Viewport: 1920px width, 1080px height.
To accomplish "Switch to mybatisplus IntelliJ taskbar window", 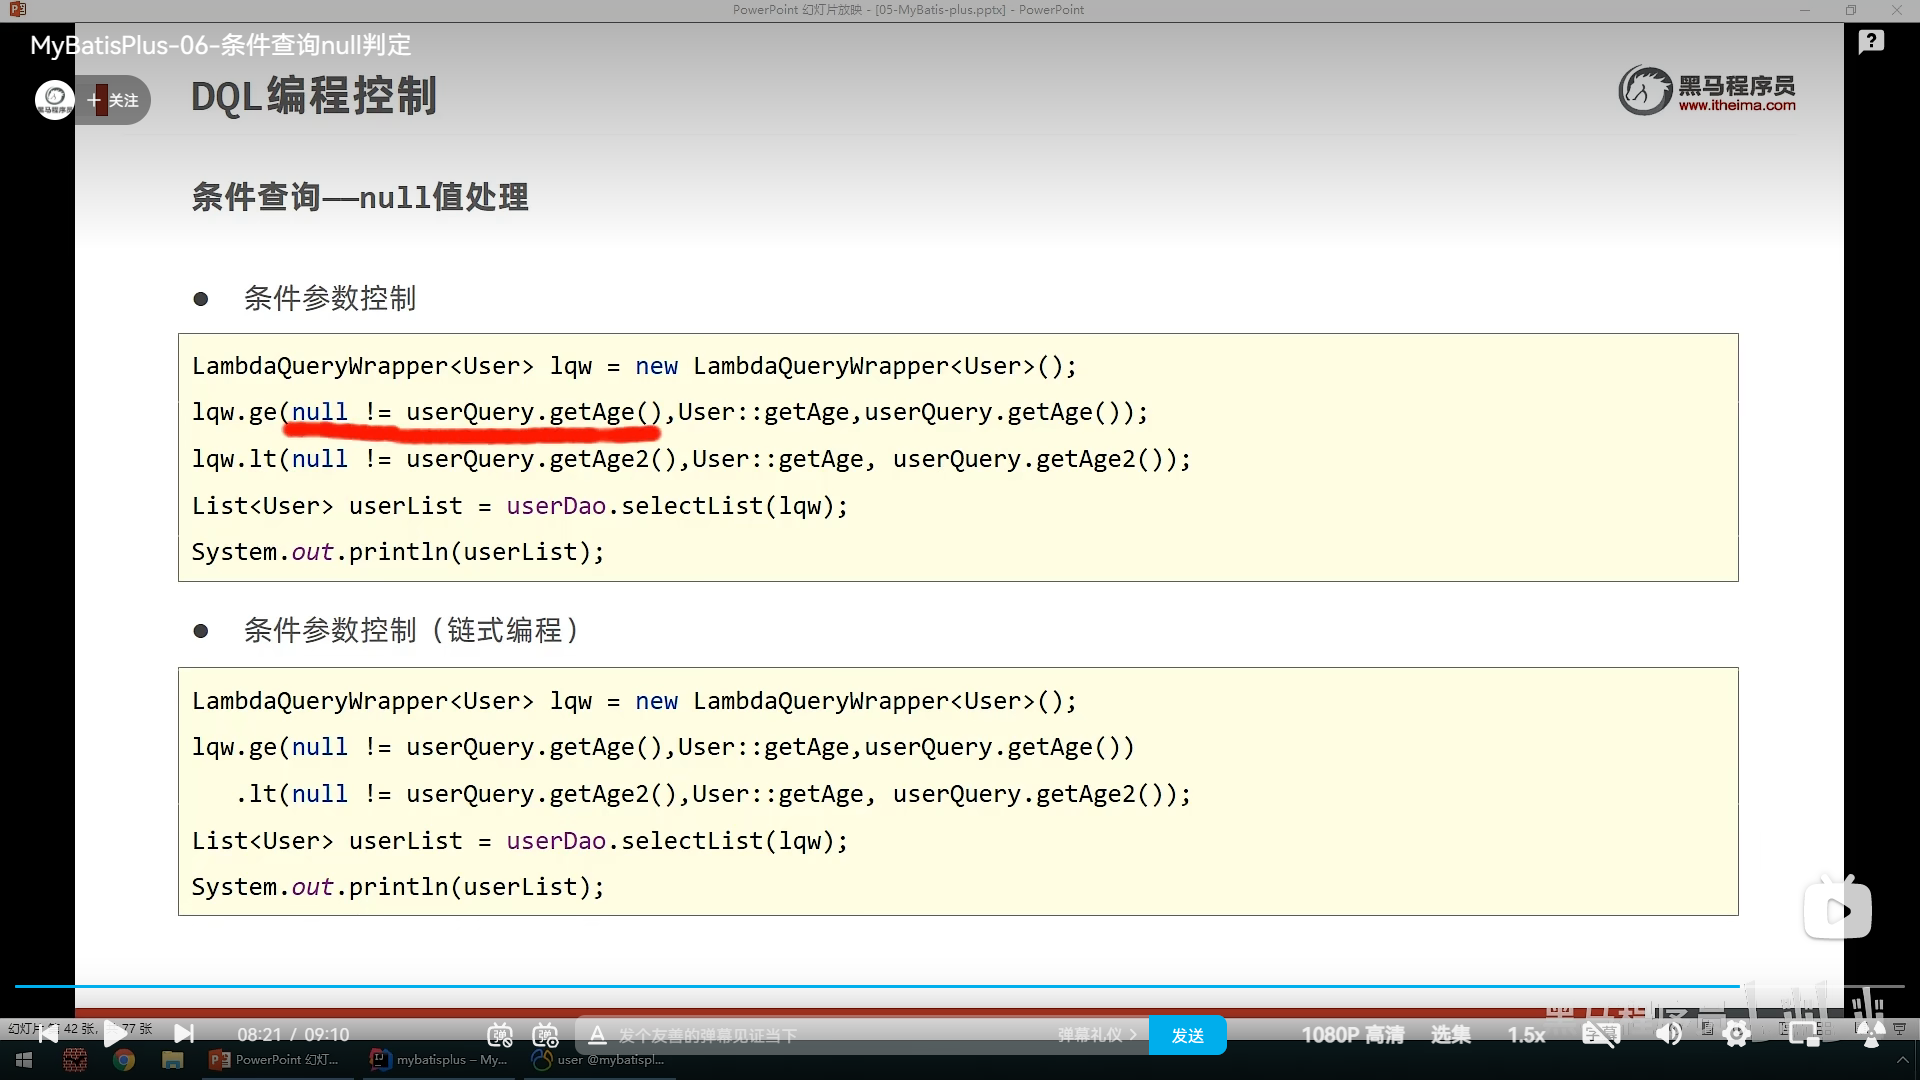I will pyautogui.click(x=440, y=1060).
